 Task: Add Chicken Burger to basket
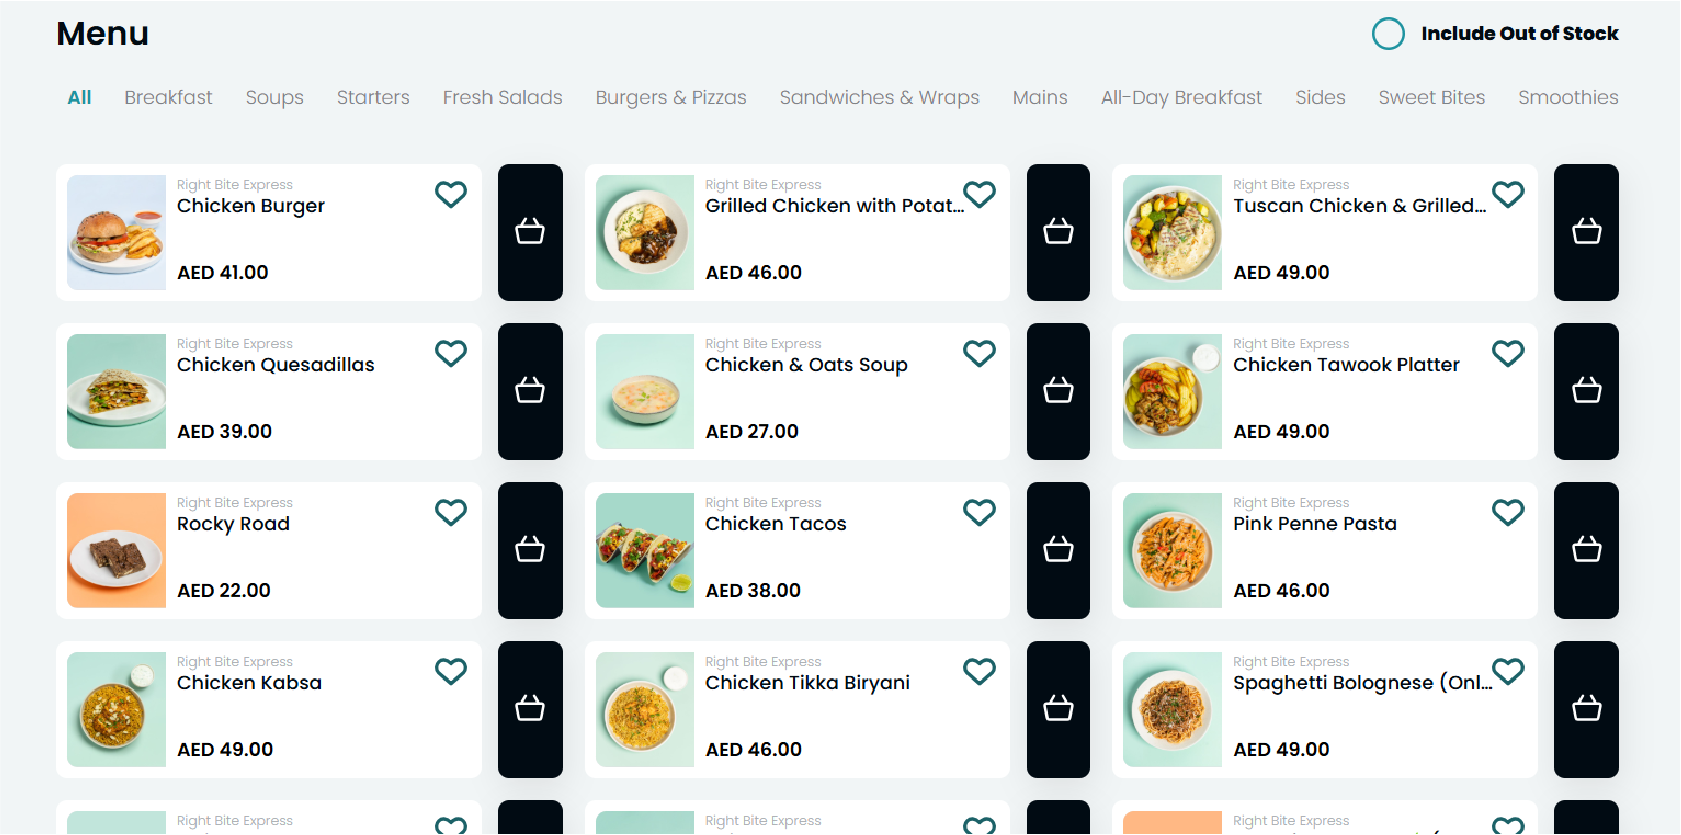[x=530, y=232]
